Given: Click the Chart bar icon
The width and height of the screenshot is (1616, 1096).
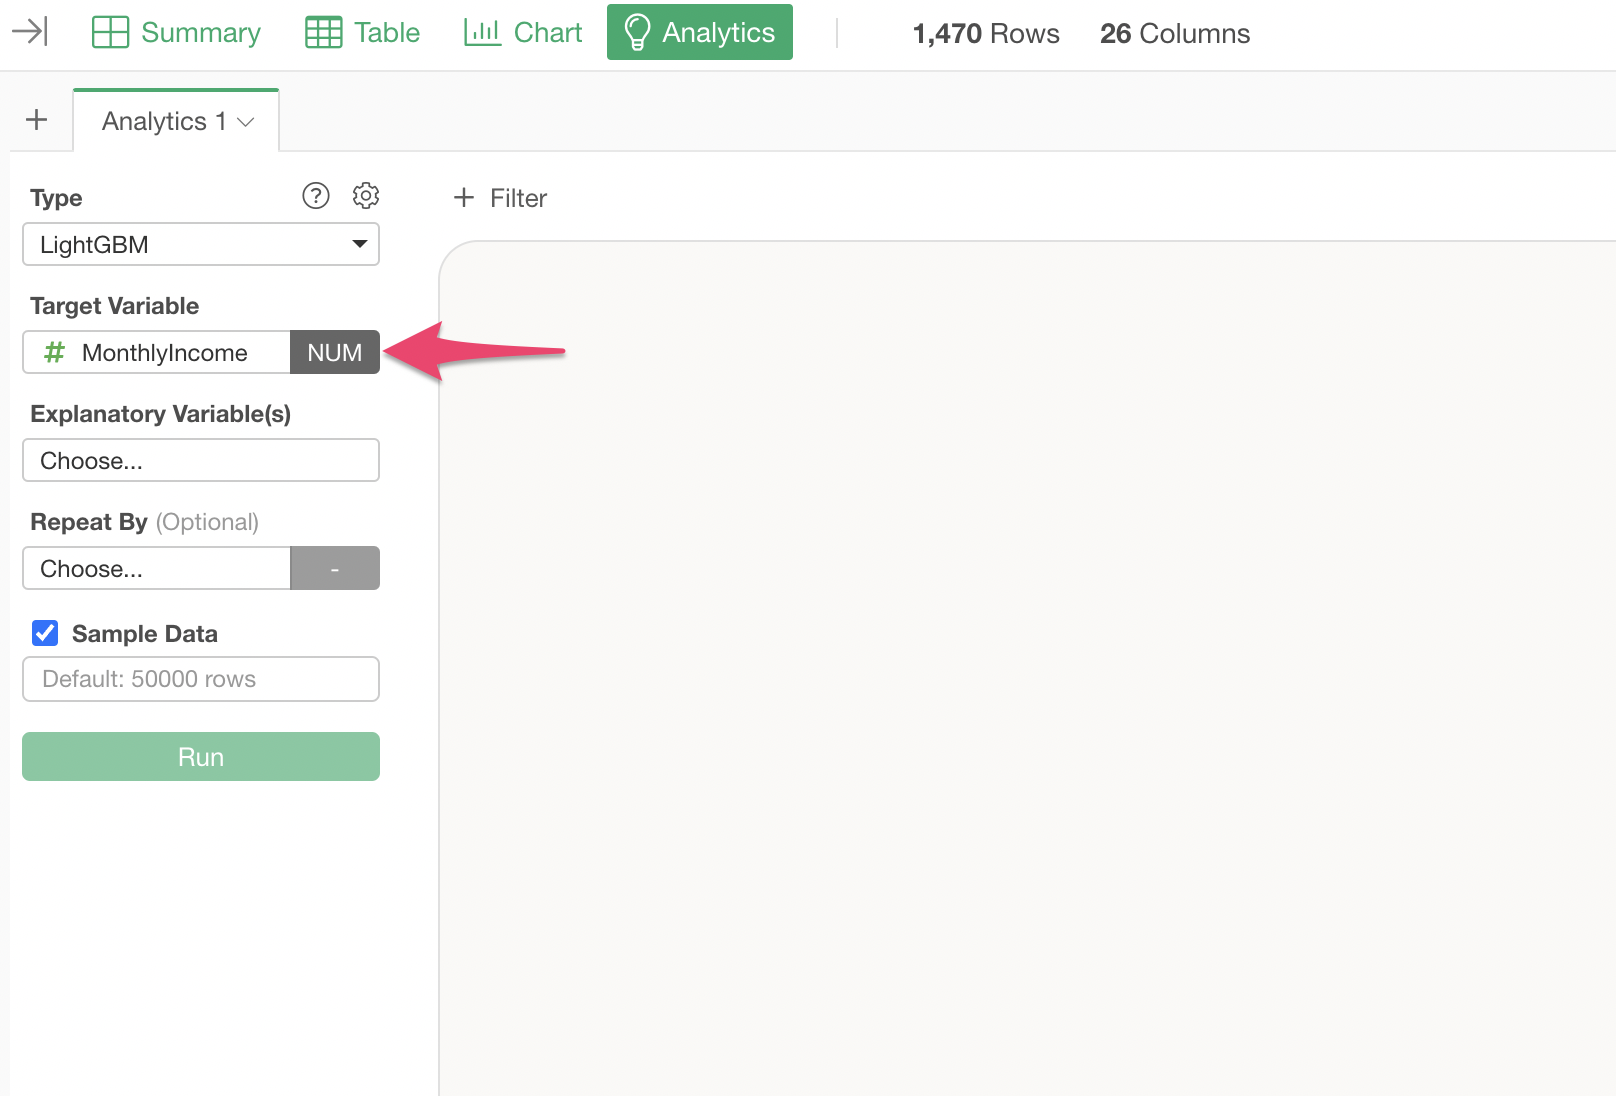Looking at the screenshot, I should (482, 32).
